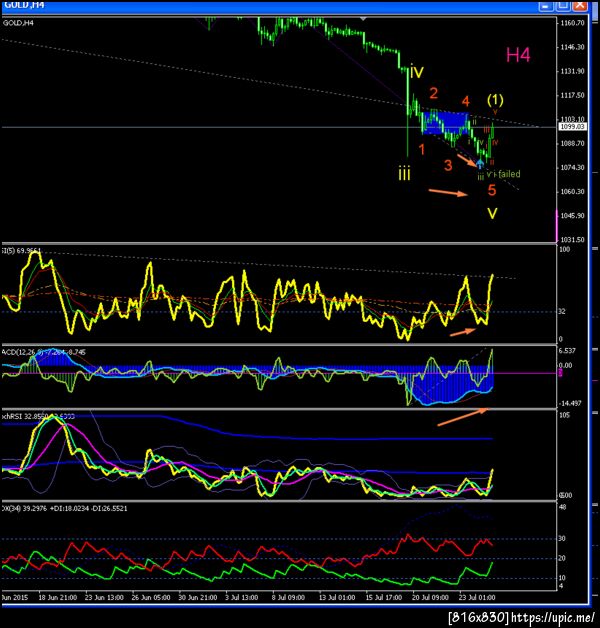Viewport: 600px width, 628px height.
Task: Click the 15 Jul 17:00 time label
Action: tap(384, 597)
